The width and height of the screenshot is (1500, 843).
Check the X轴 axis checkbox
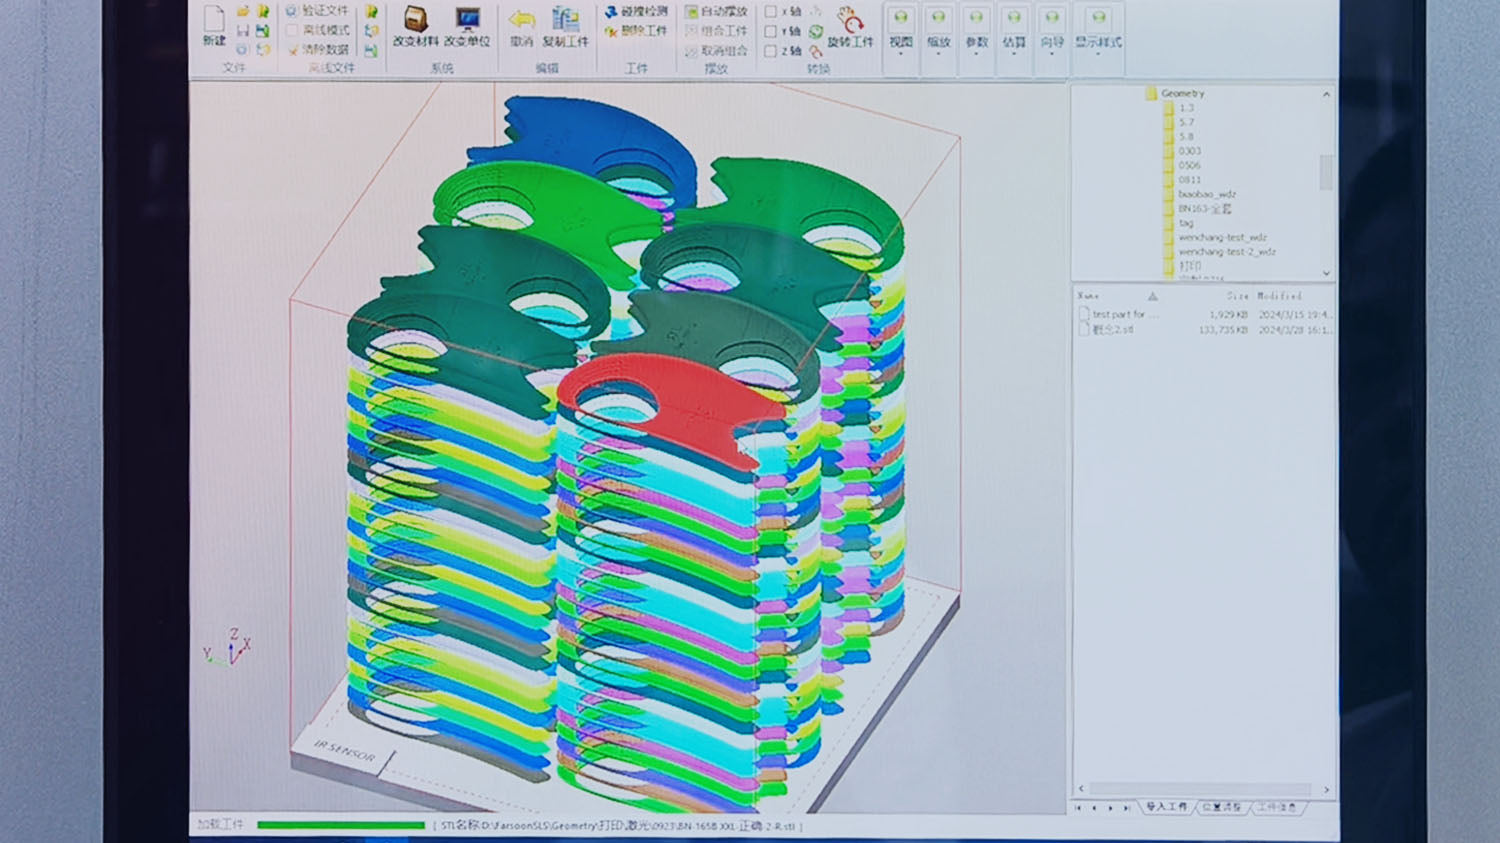pyautogui.click(x=768, y=13)
